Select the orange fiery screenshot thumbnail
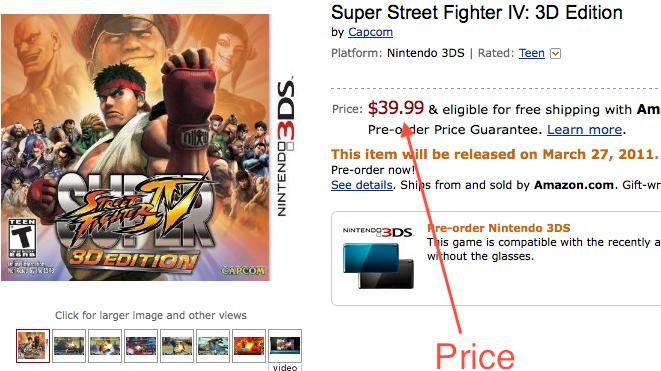This screenshot has width=661, height=371. tap(249, 346)
